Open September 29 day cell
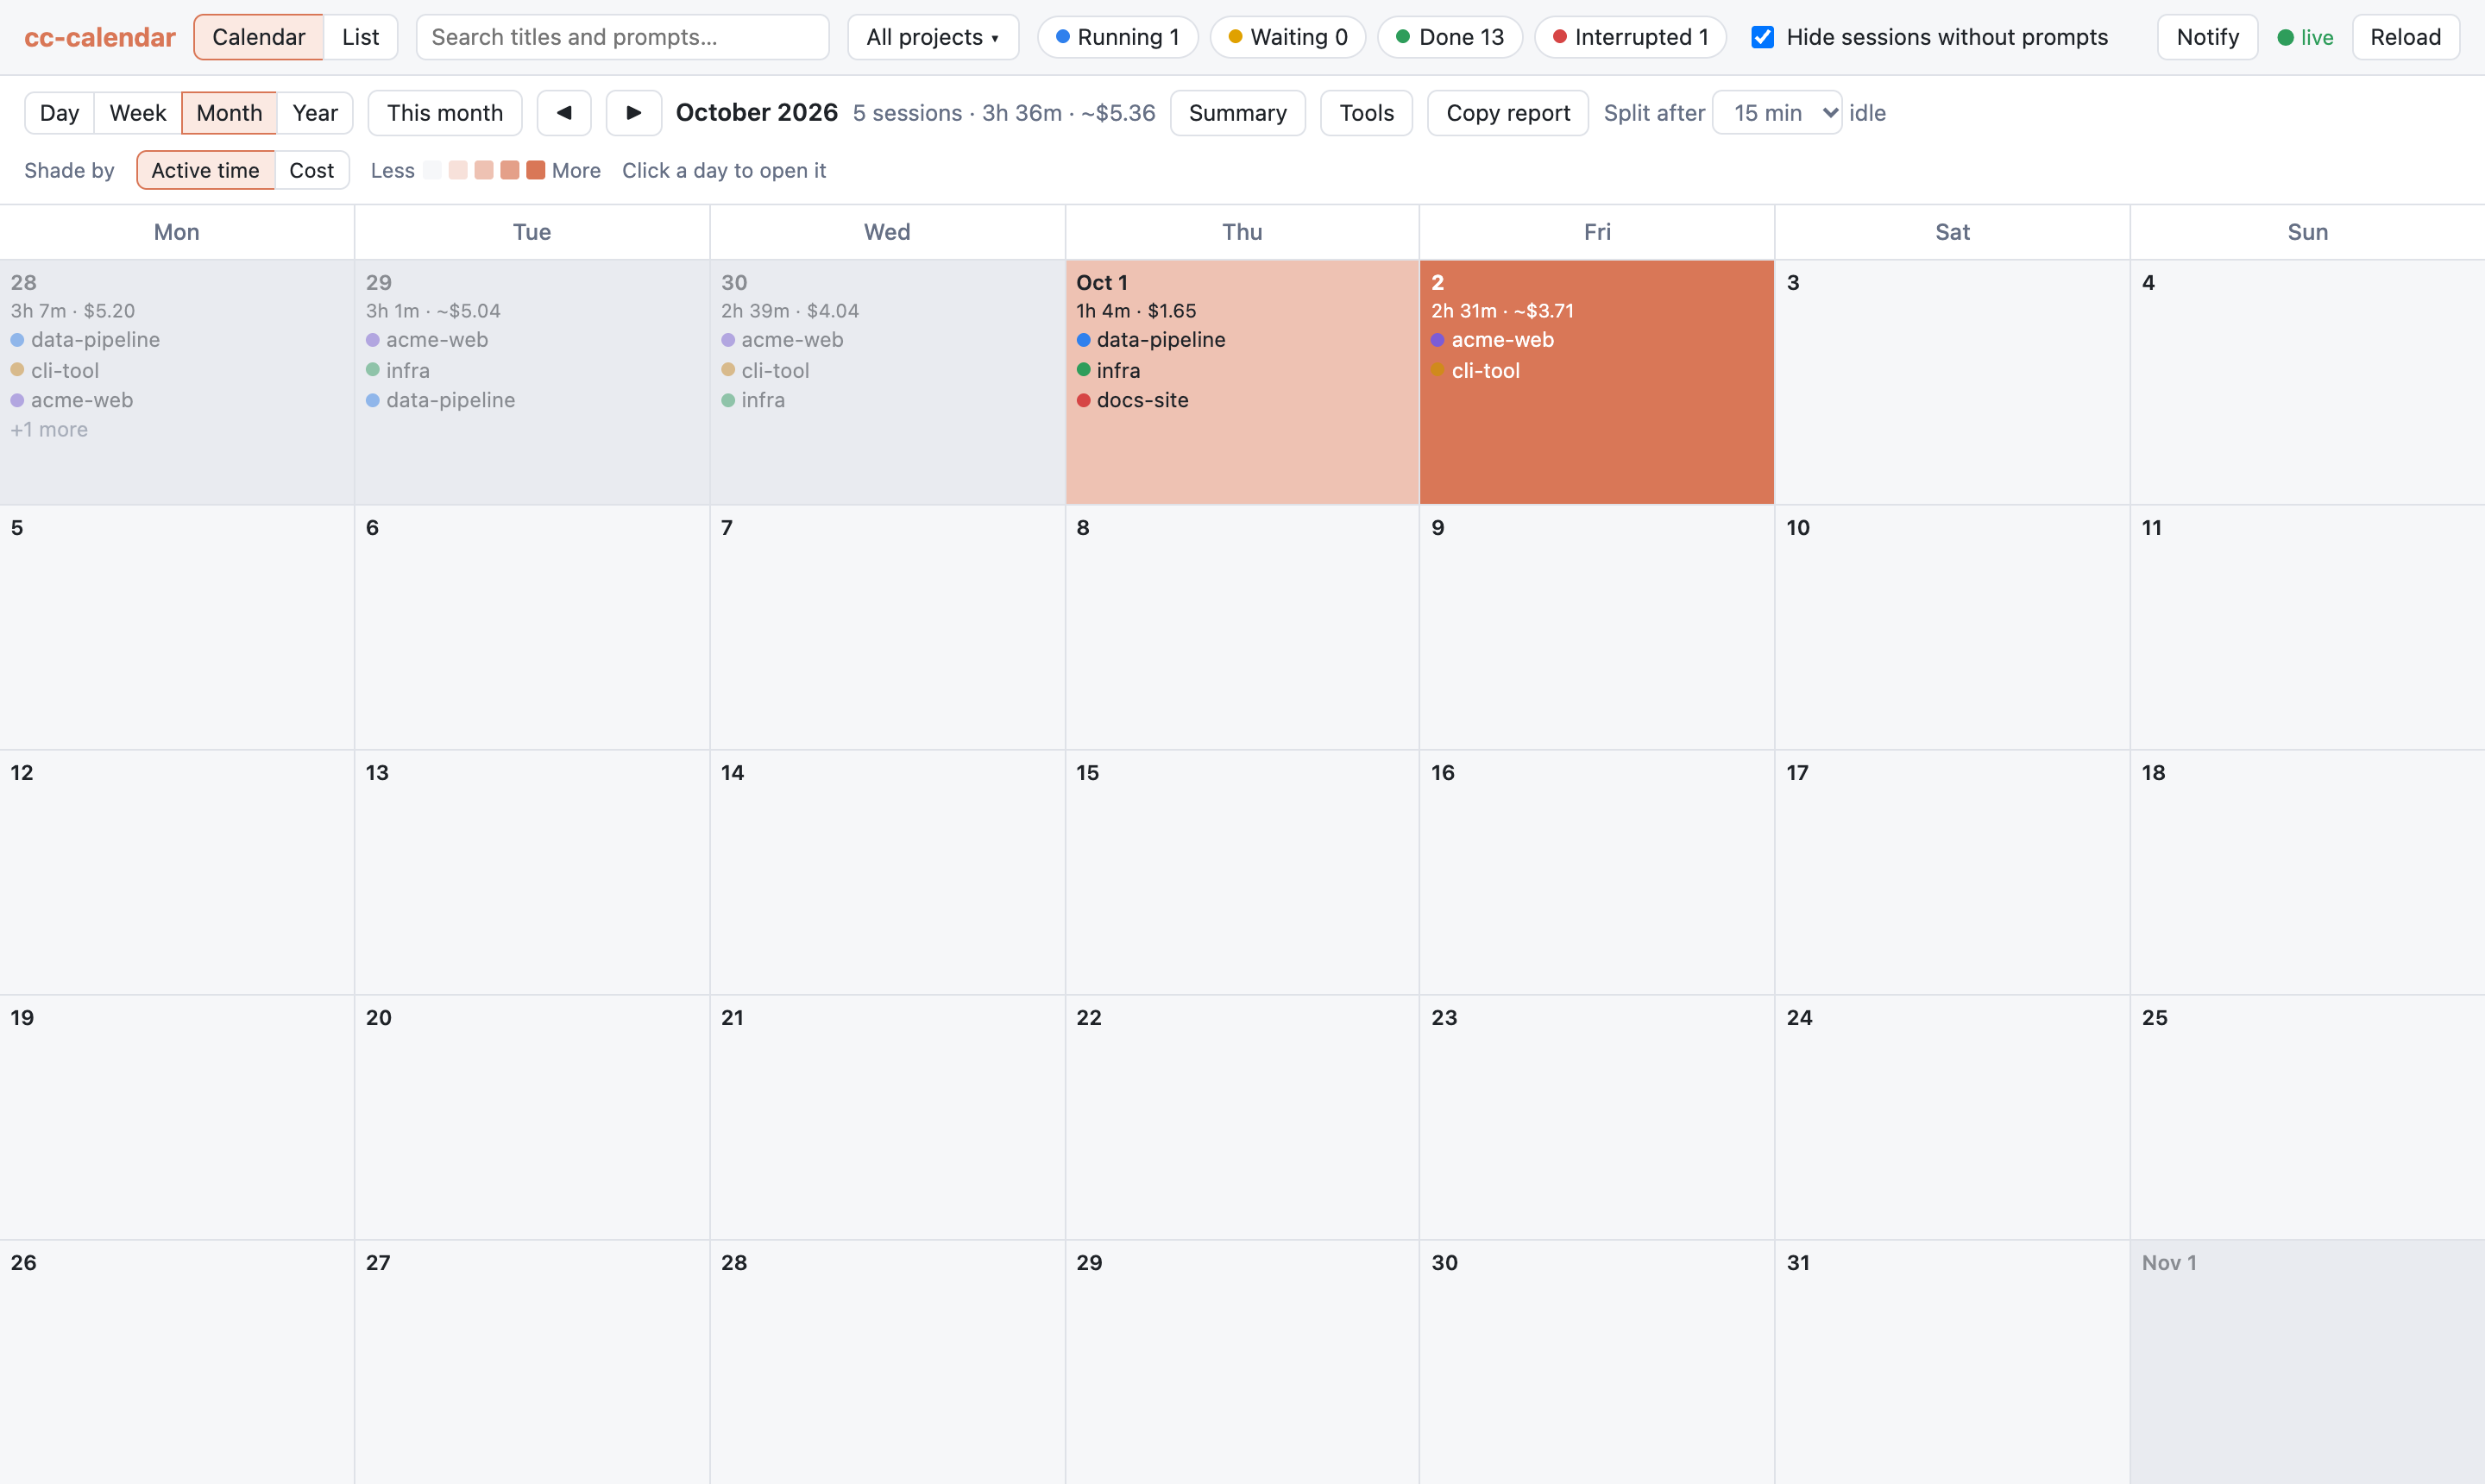The image size is (2485, 1484). [x=532, y=382]
